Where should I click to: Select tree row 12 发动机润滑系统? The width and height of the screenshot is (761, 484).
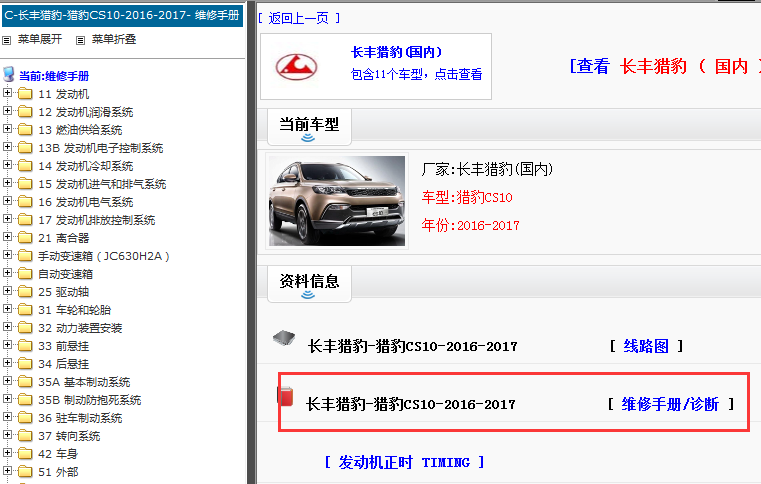pos(85,112)
